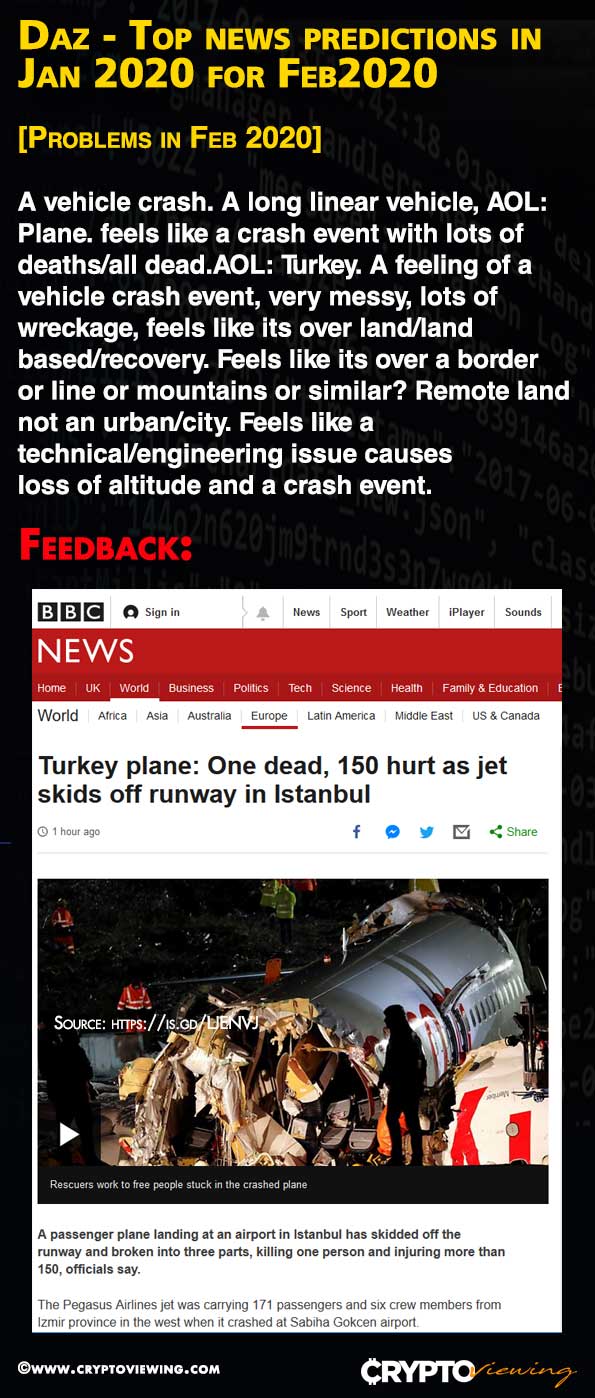
Task: Share article via Twitter bird icon
Action: click(x=427, y=831)
